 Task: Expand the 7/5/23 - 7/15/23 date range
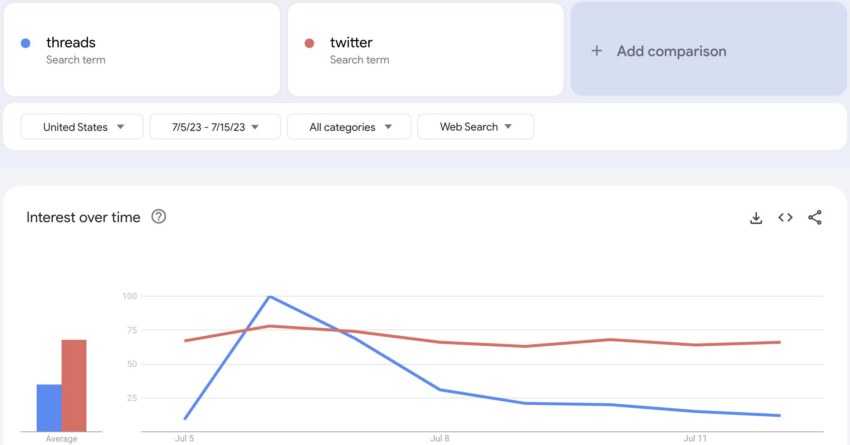coord(214,127)
